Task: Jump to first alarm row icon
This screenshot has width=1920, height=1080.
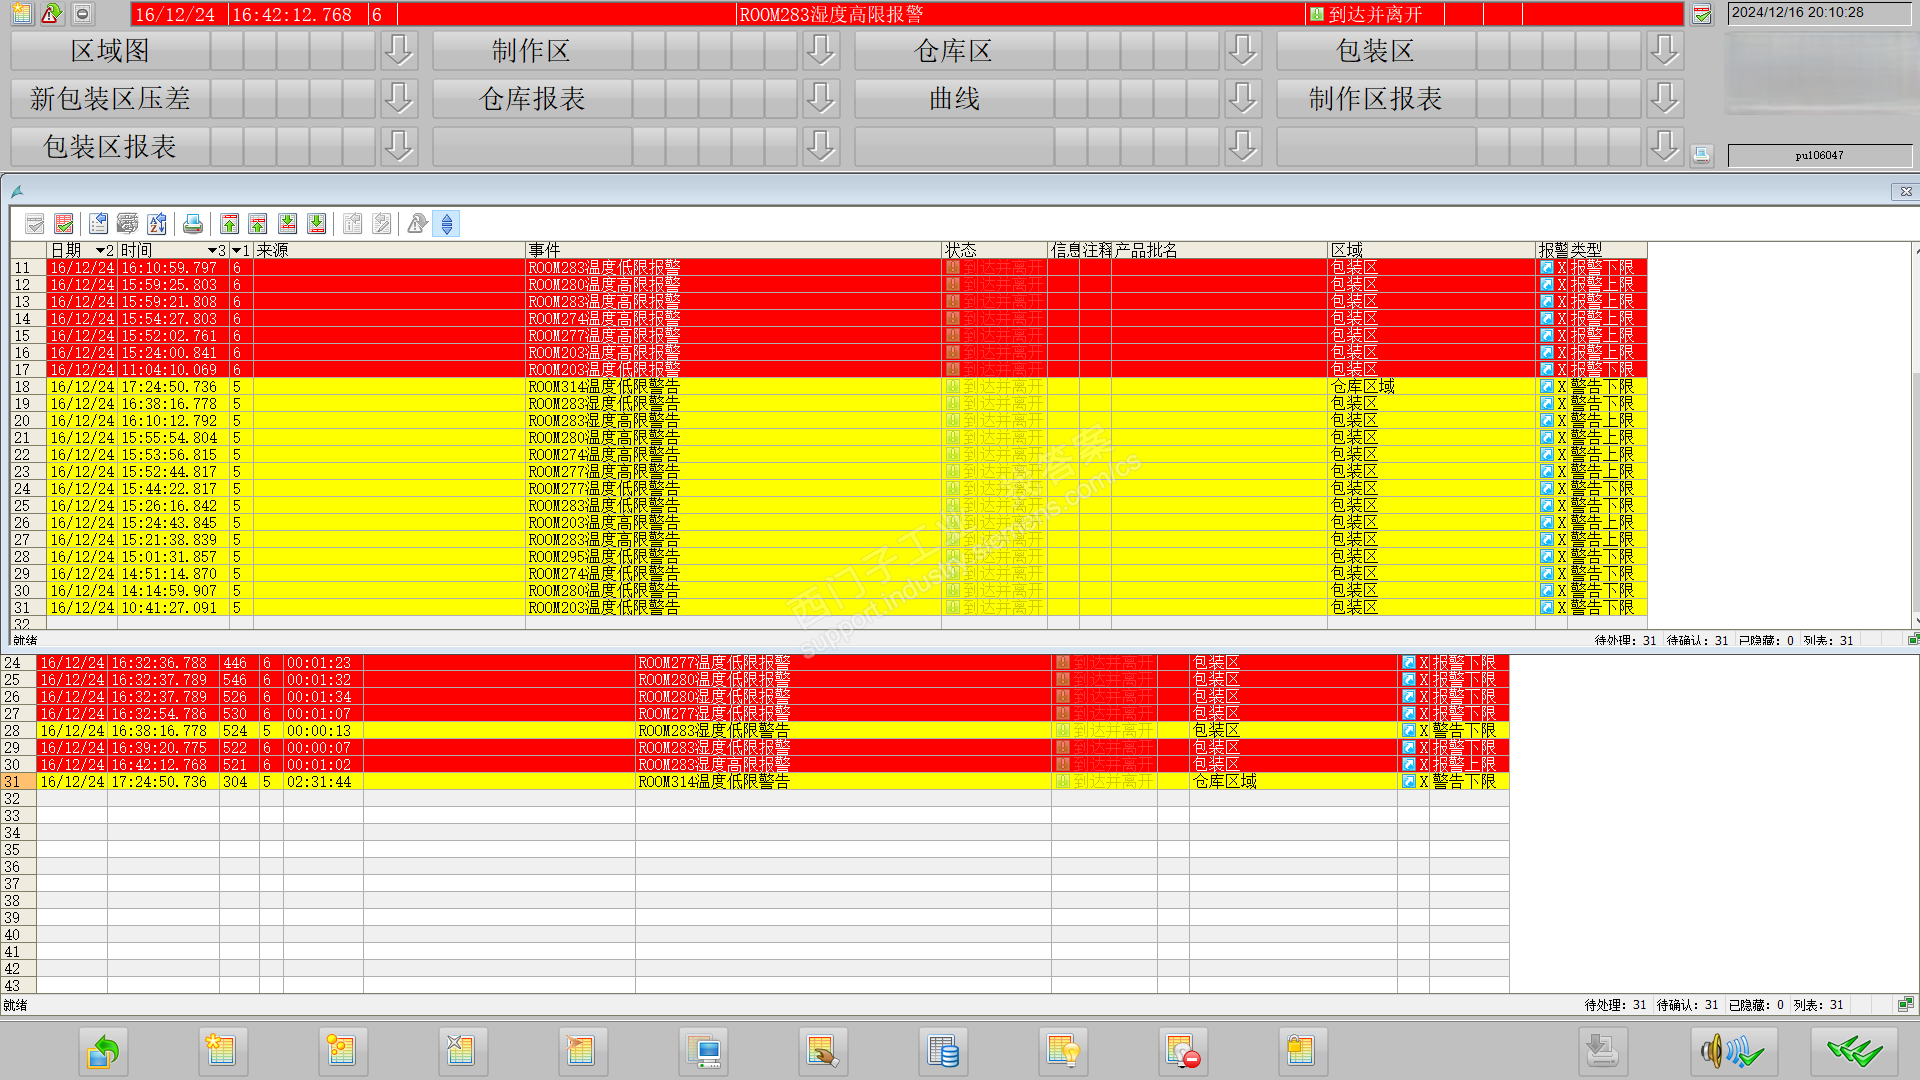Action: [230, 224]
